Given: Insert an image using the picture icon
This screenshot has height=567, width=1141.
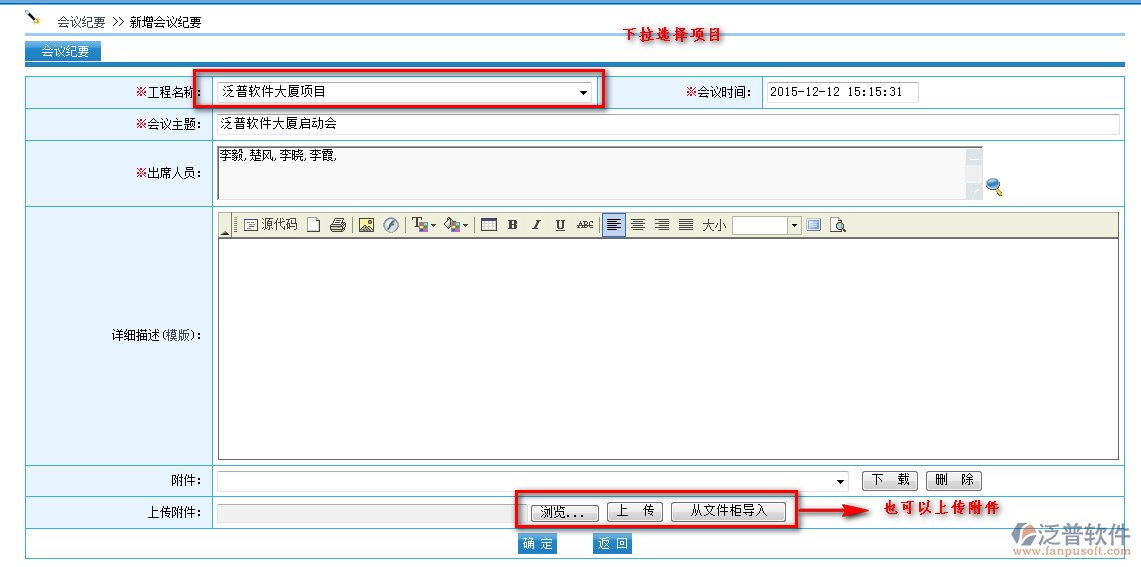Looking at the screenshot, I should click(x=366, y=225).
